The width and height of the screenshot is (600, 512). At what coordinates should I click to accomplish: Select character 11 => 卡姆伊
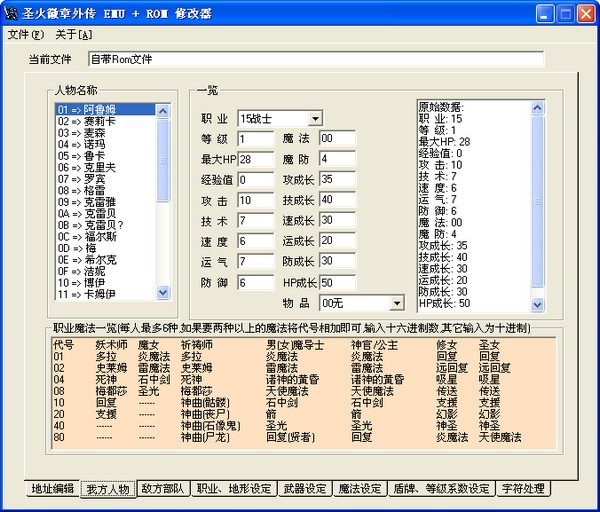[106, 294]
